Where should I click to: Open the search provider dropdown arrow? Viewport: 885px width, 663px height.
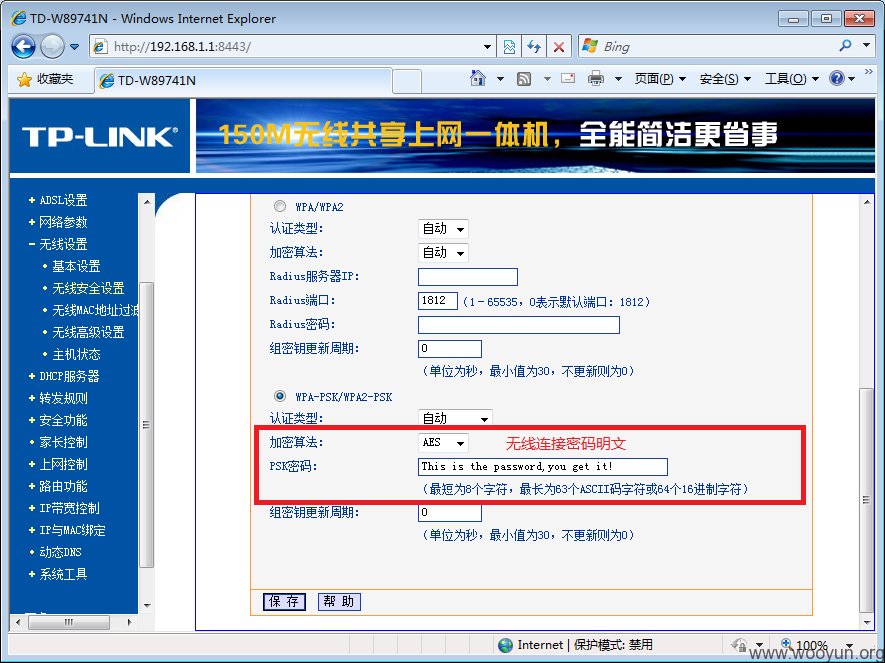pos(866,45)
